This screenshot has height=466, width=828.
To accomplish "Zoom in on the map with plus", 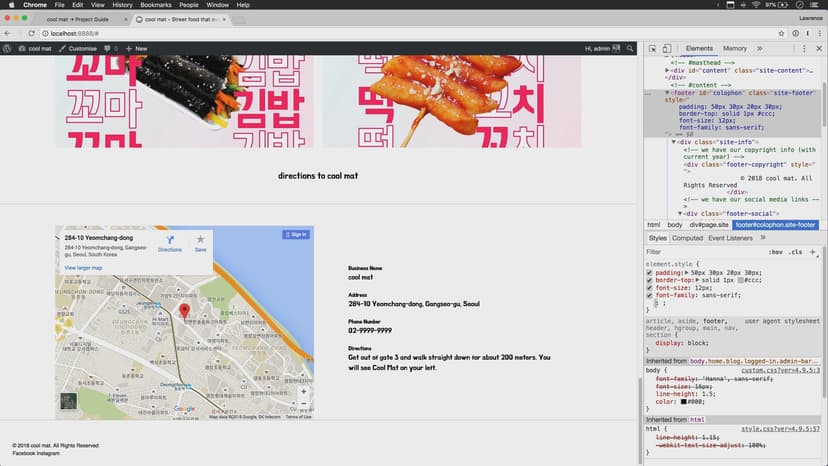I will click(x=304, y=391).
